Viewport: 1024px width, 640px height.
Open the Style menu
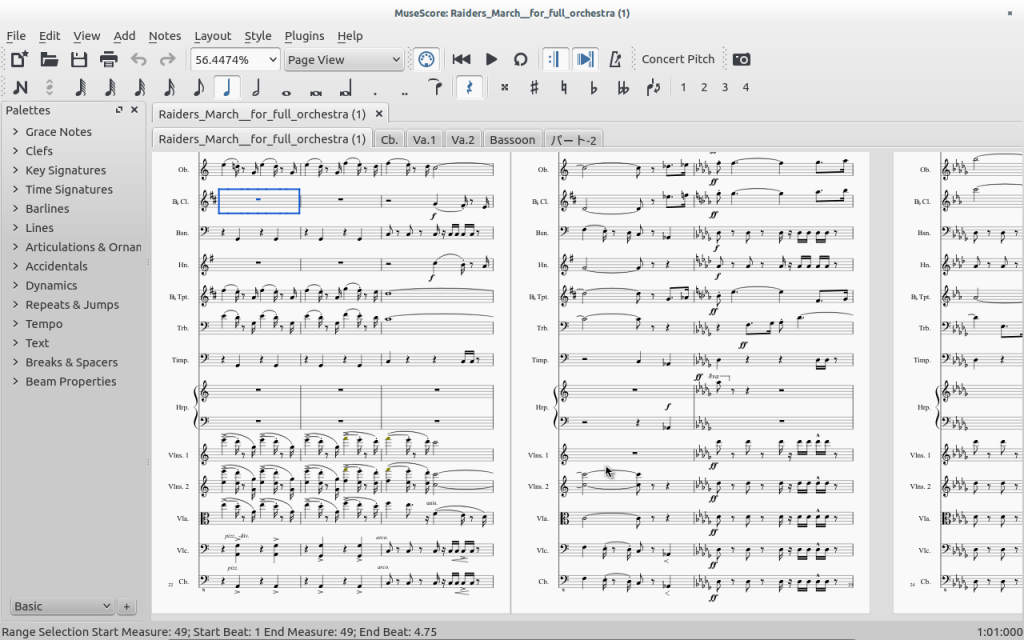[x=258, y=36]
